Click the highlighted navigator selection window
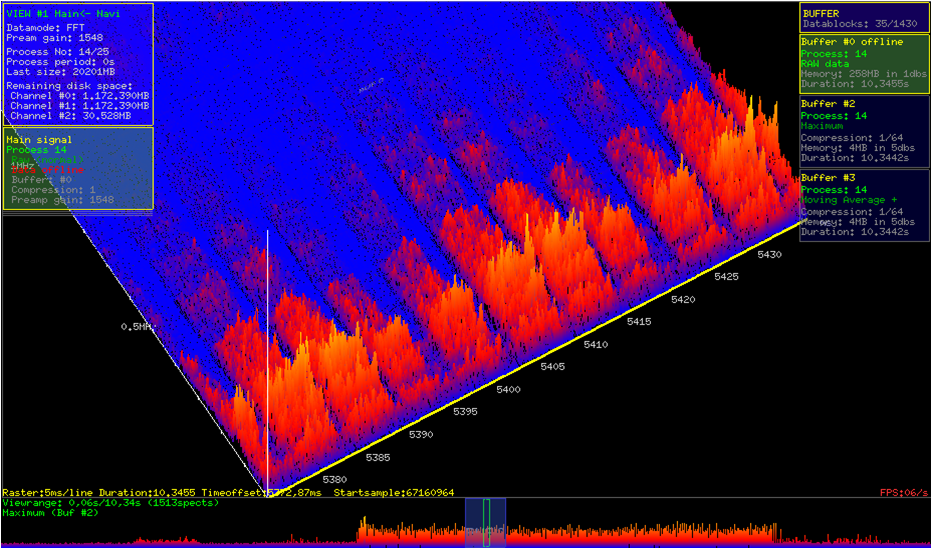This screenshot has width=932, height=549. point(485,522)
